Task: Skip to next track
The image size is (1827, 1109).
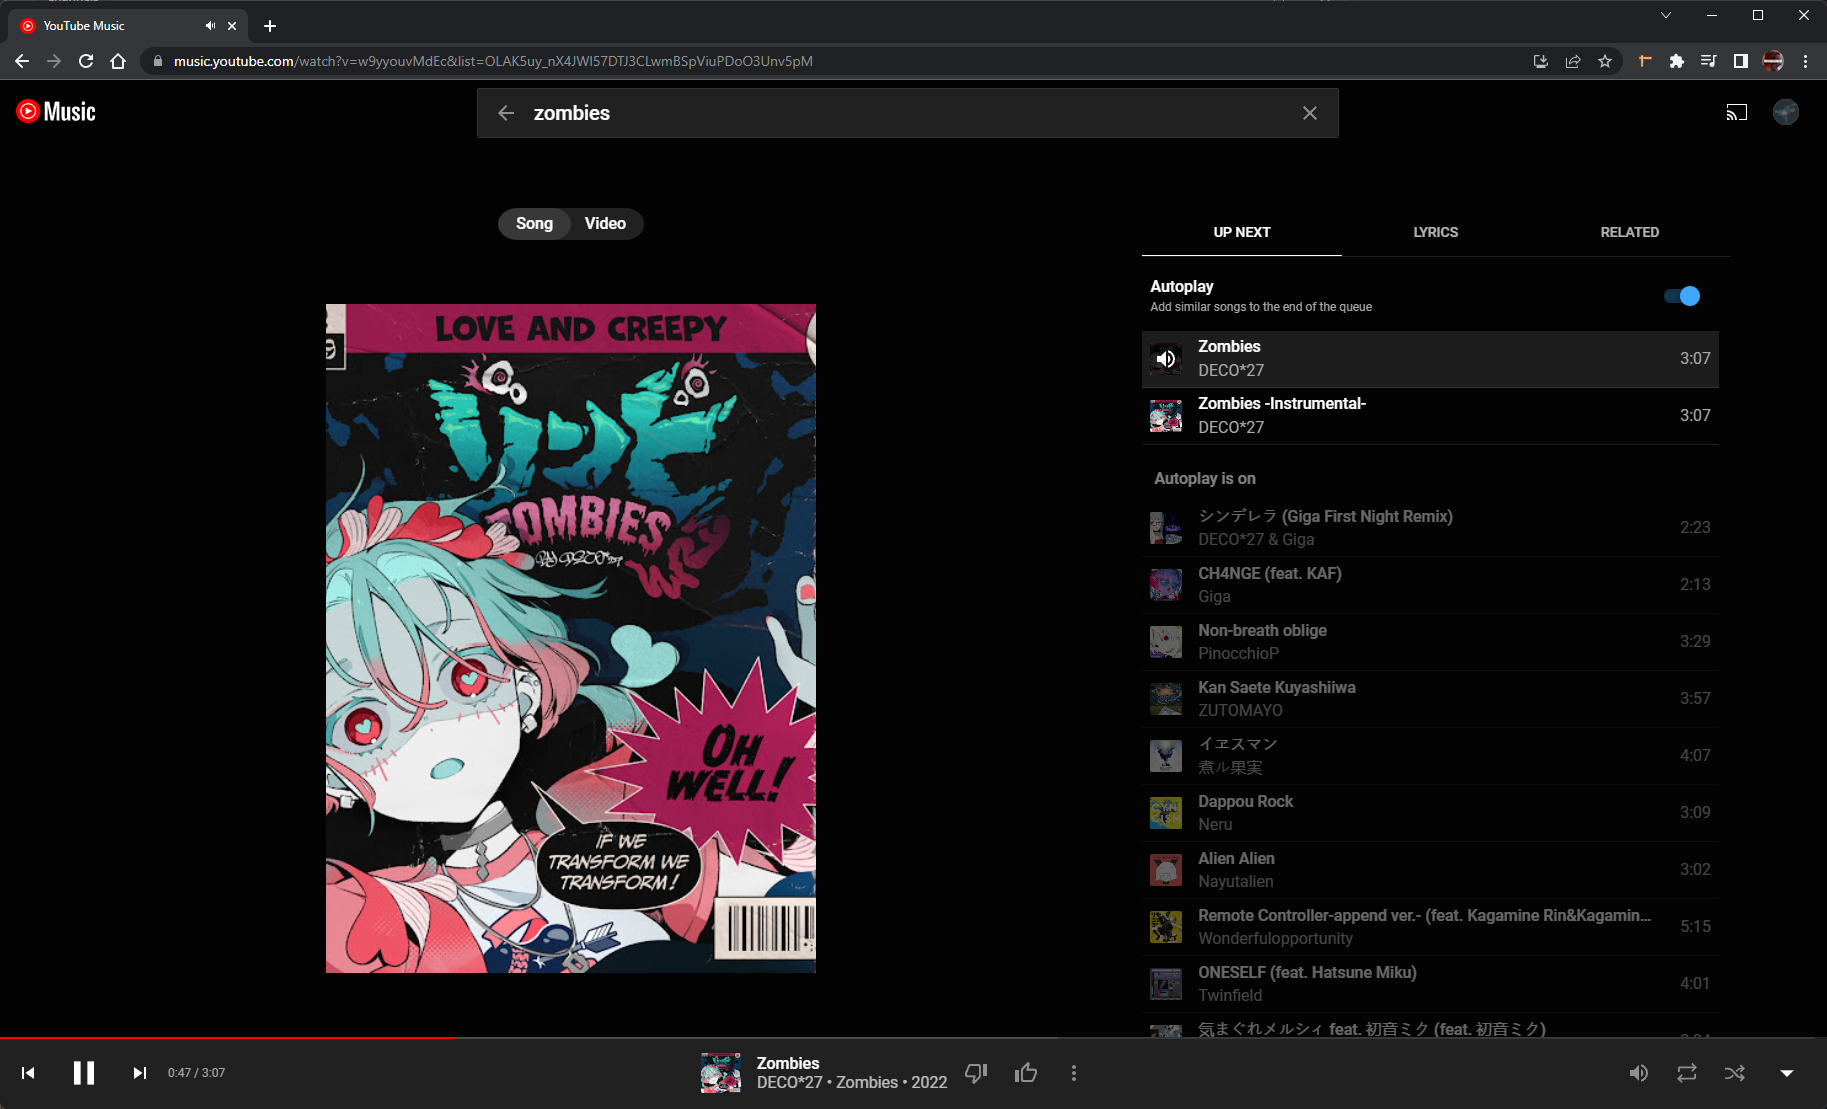Action: [x=140, y=1073]
